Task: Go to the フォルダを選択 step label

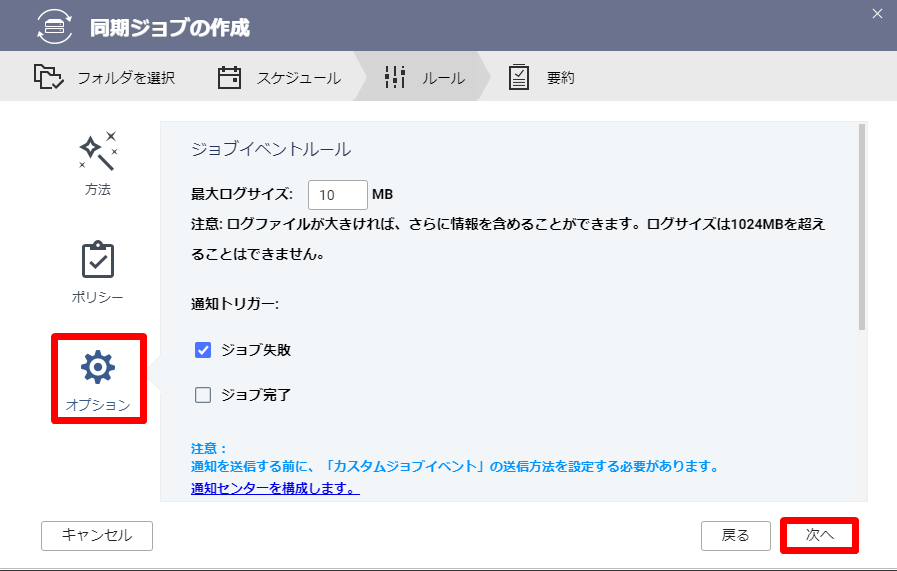Action: point(126,77)
